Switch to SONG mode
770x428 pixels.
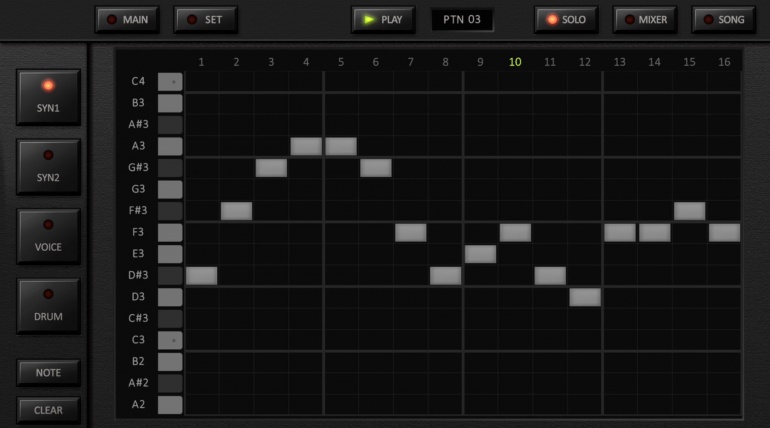[723, 20]
